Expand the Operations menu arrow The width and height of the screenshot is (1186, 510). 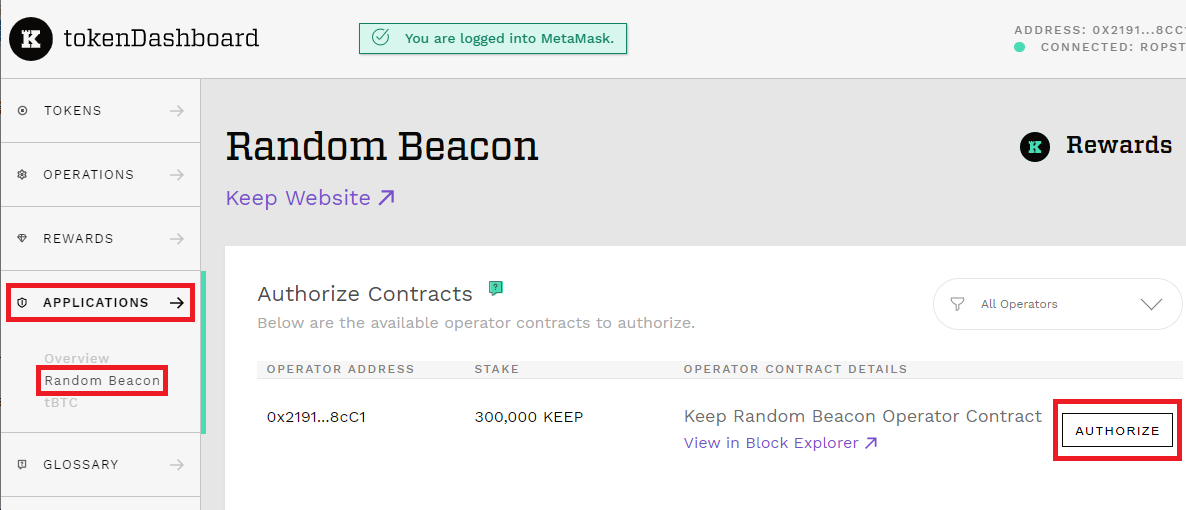click(177, 175)
